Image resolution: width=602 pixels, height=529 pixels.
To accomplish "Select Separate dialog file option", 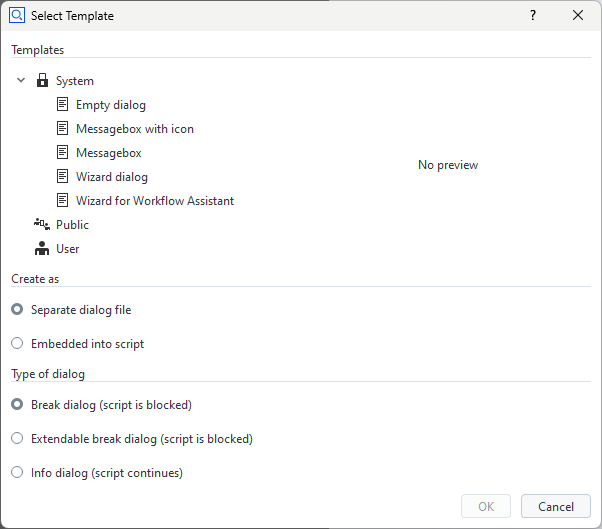I will coord(17,310).
